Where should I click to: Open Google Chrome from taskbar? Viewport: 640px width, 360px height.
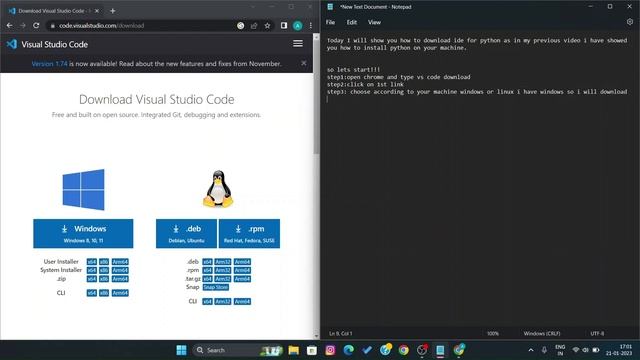point(404,350)
